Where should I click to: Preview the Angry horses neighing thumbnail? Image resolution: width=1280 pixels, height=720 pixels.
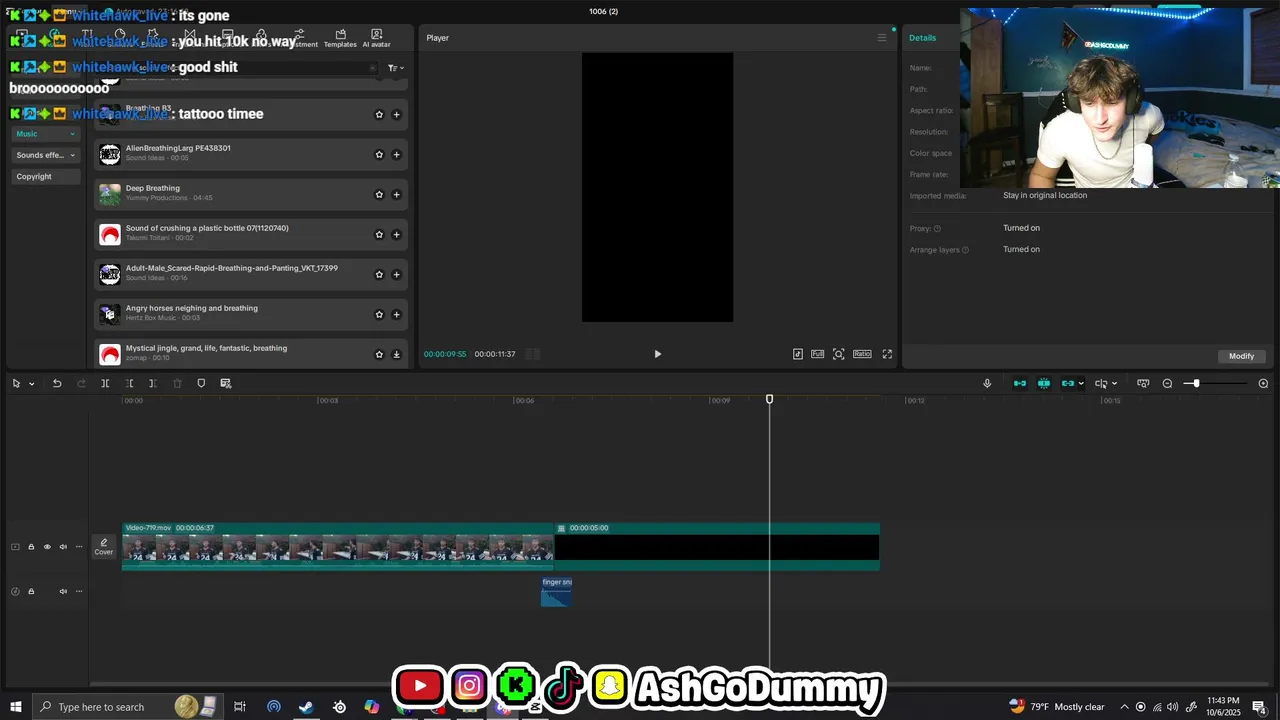pyautogui.click(x=110, y=314)
